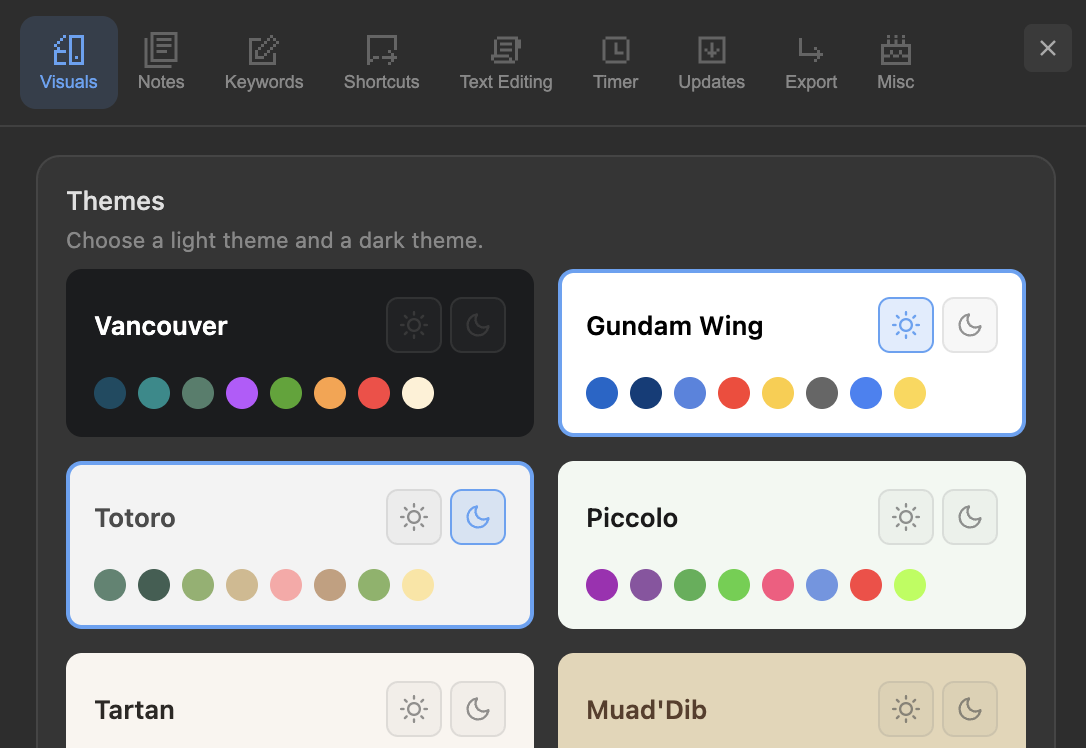The image size is (1086, 748).
Task: Click the purple swatch in Vancouver theme
Action: 242,393
